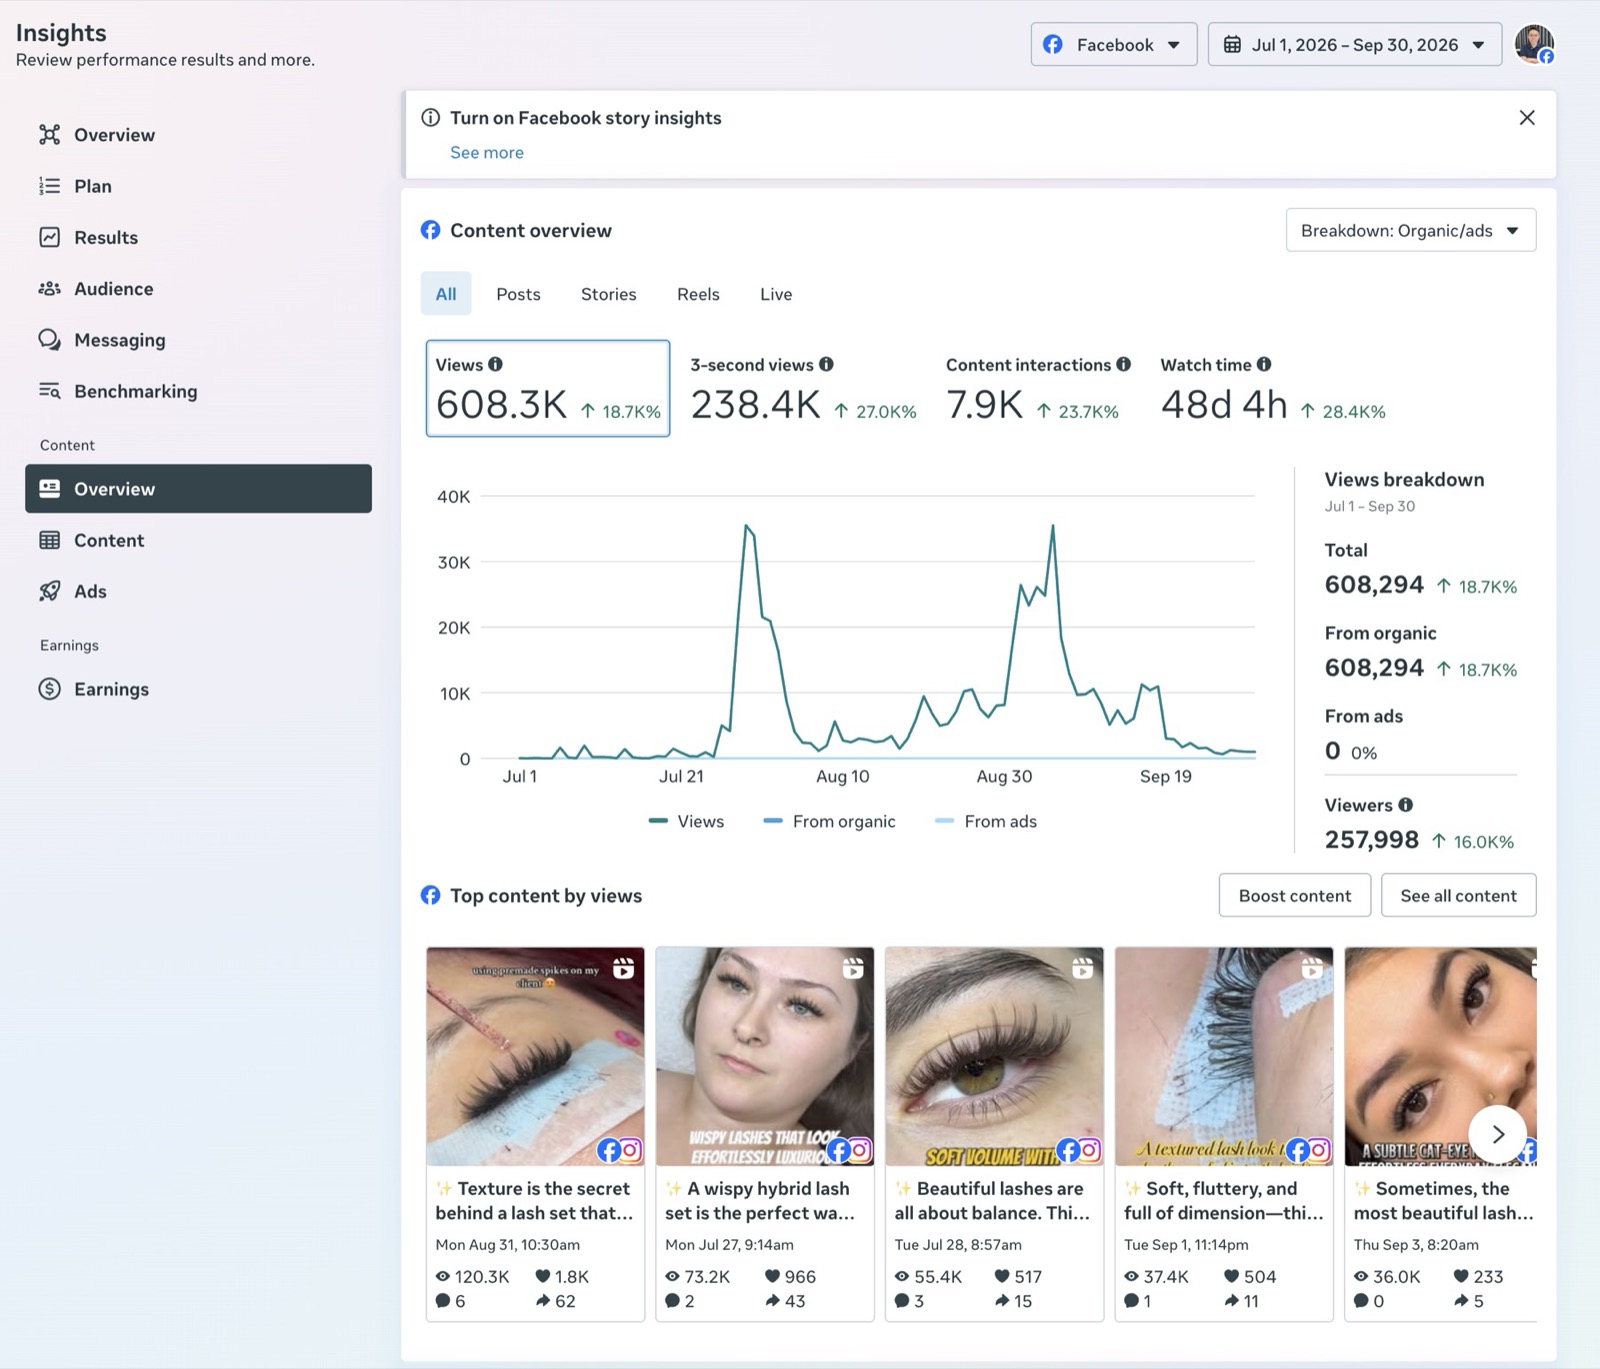This screenshot has width=1600, height=1369.
Task: Click info icon beside Content interactions
Action: coord(1124,364)
